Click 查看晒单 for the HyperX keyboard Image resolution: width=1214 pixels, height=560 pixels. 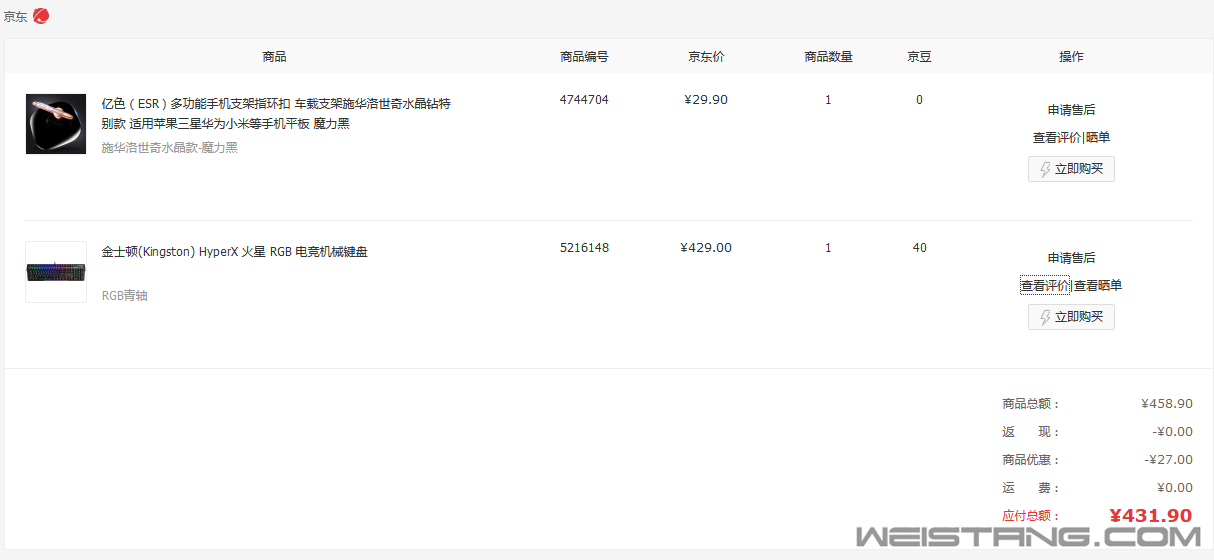1098,286
